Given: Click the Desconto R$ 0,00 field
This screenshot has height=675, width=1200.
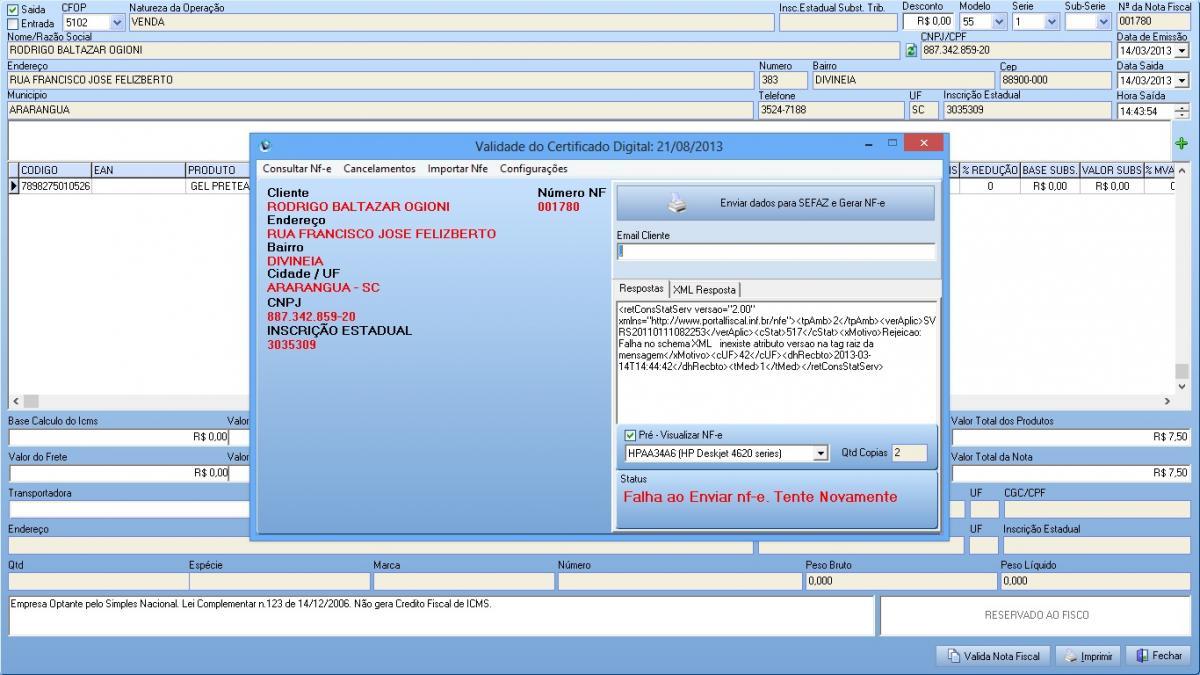Looking at the screenshot, I should [x=928, y=21].
